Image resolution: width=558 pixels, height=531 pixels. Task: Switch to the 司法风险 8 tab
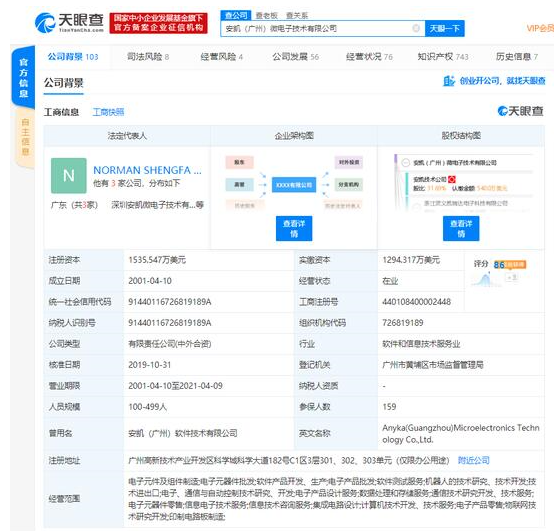pos(148,57)
